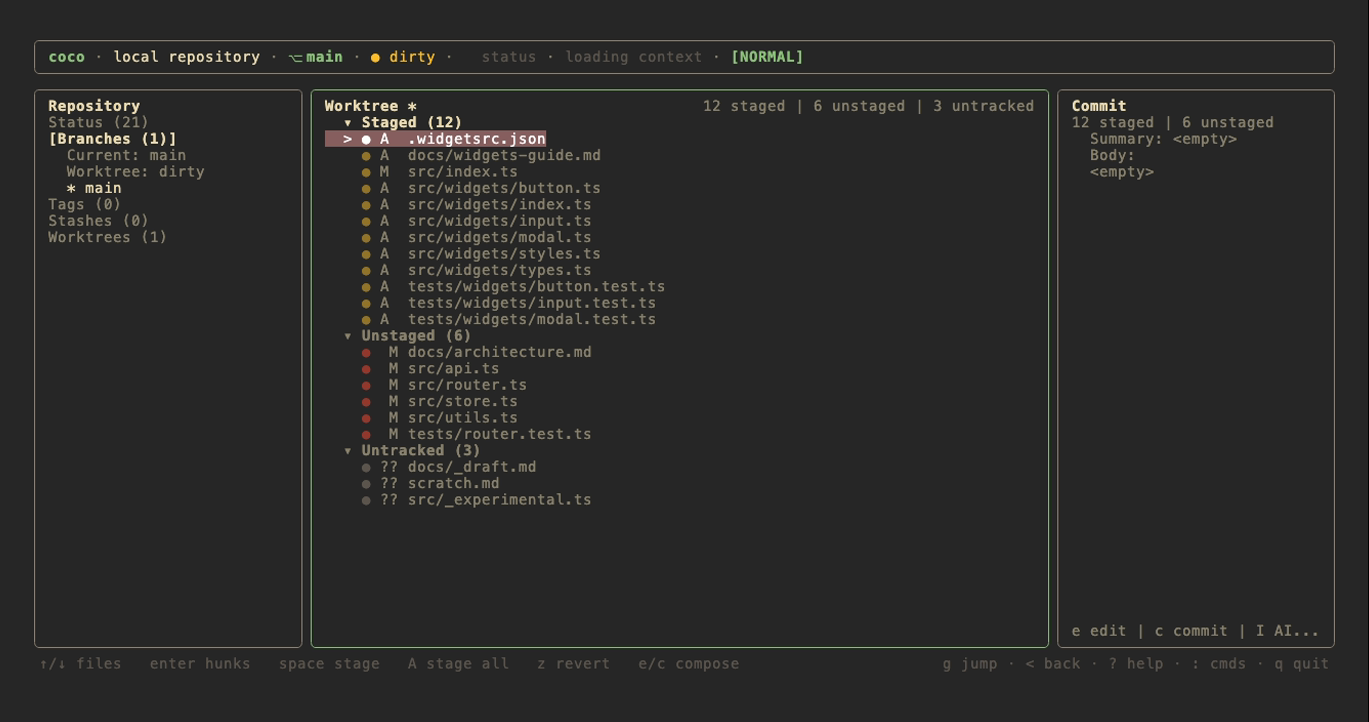The height and width of the screenshot is (722, 1369).
Task: Select the file .widgetsrc.json
Action: point(477,139)
